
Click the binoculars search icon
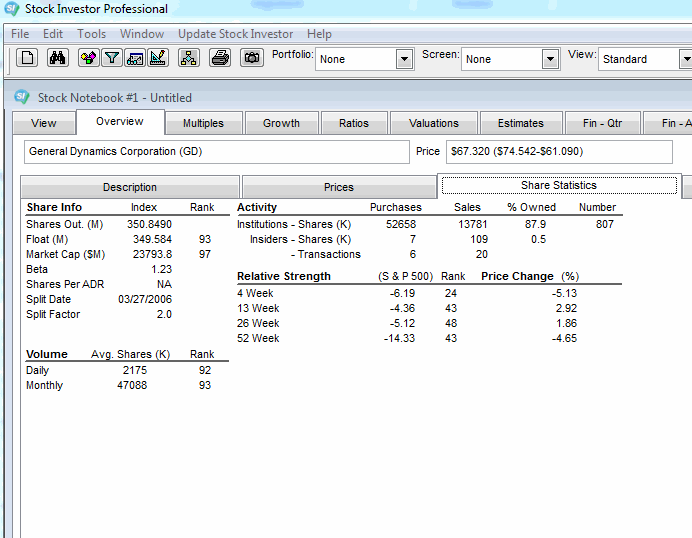pos(57,58)
